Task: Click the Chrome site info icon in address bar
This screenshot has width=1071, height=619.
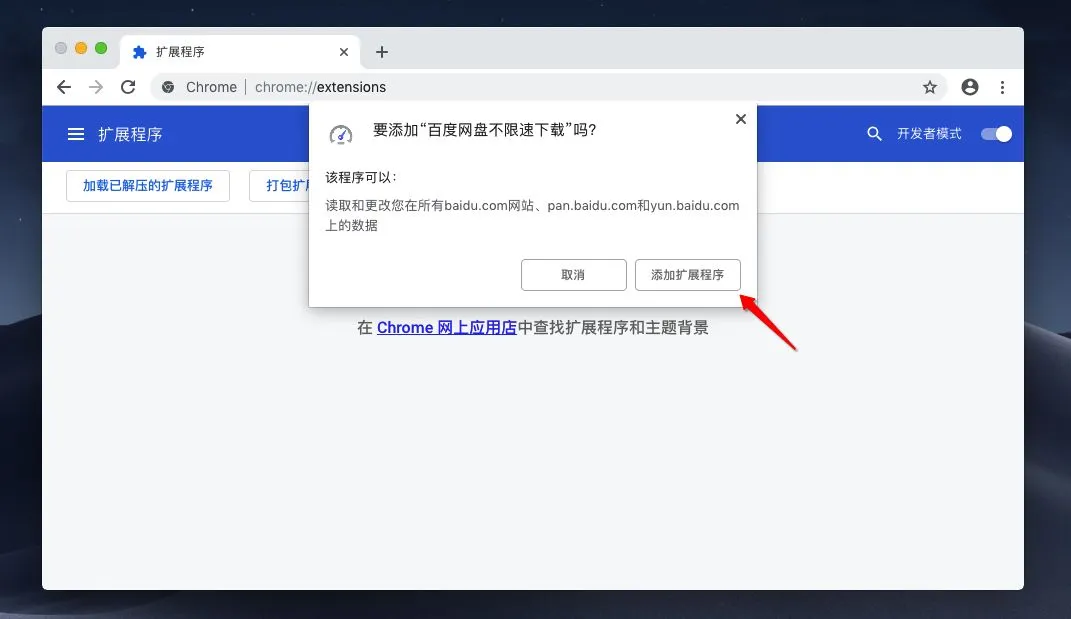Action: [x=168, y=87]
